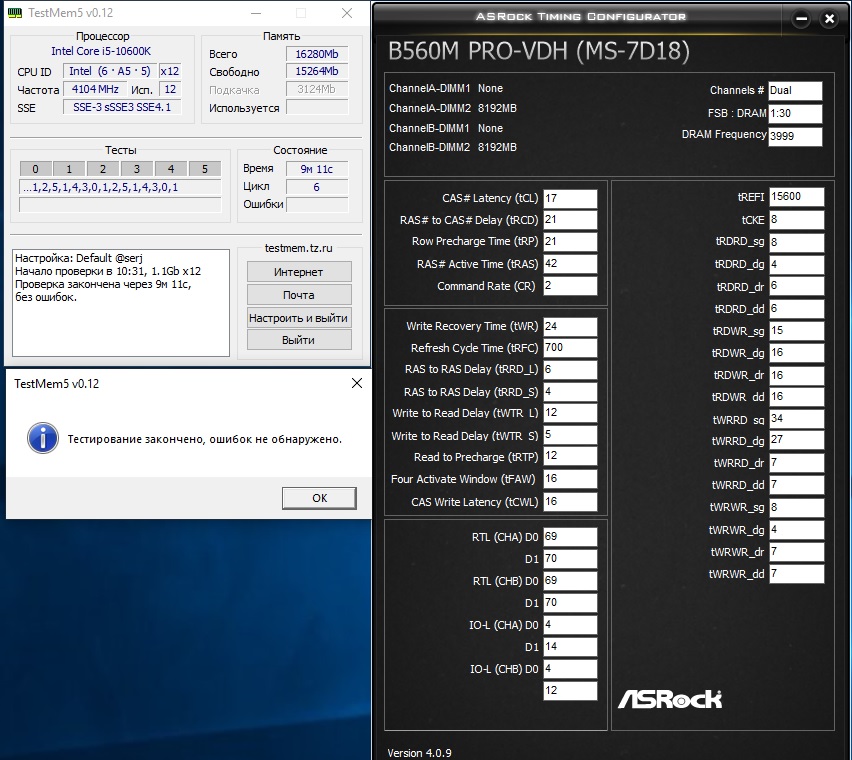The height and width of the screenshot is (760, 852).
Task: Click the TestMem5 memory chip title icon
Action: click(15, 12)
